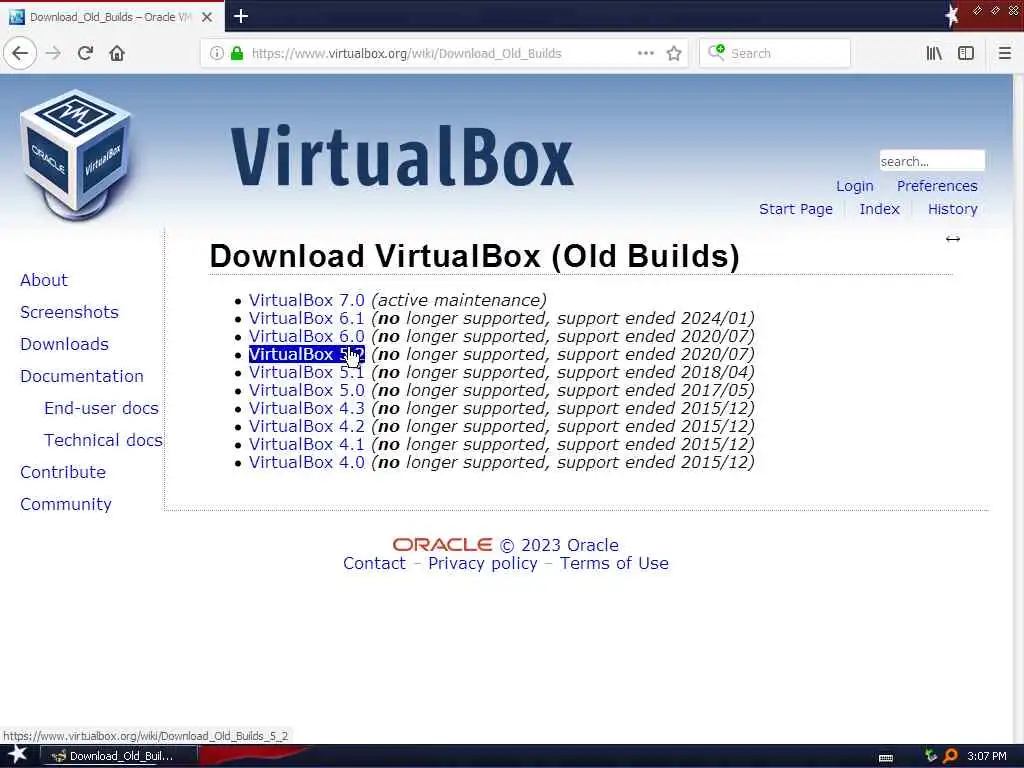
Task: Click the Oracle logo in footer
Action: 442,545
